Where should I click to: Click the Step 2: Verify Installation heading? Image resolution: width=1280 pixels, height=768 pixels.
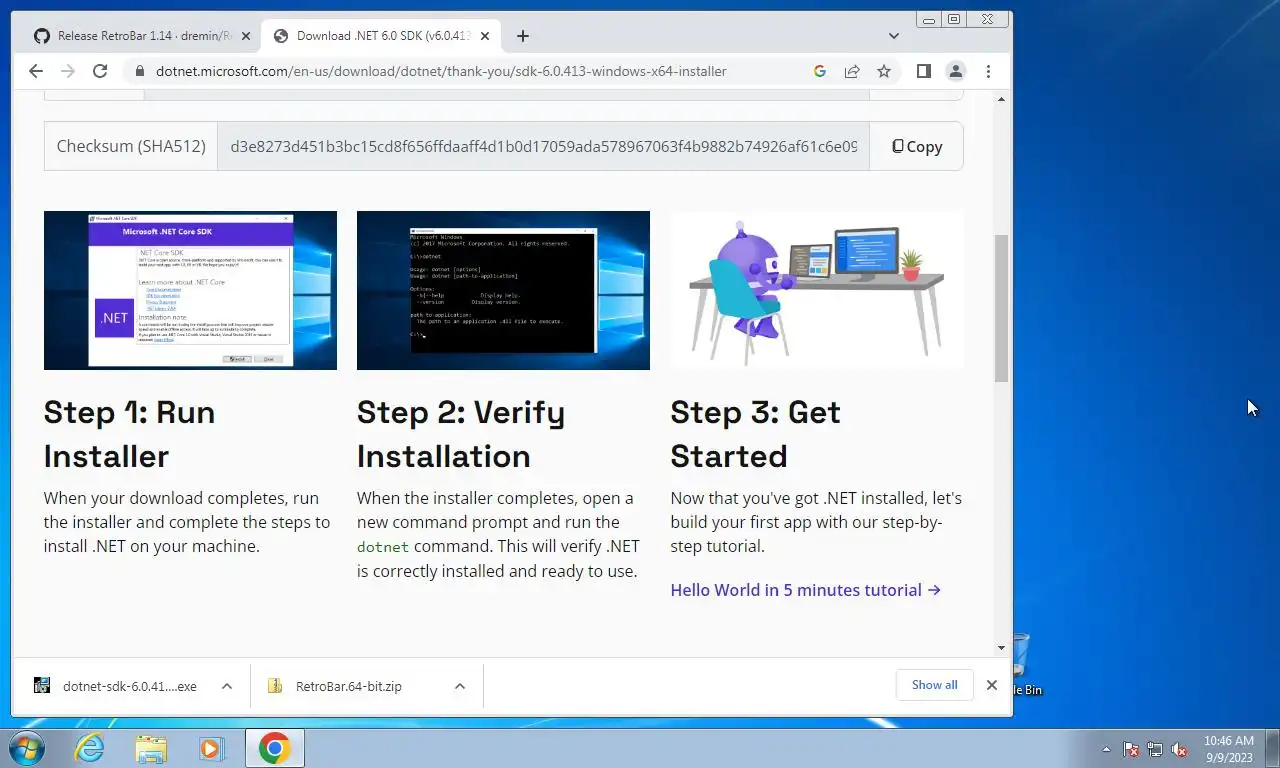pos(461,434)
